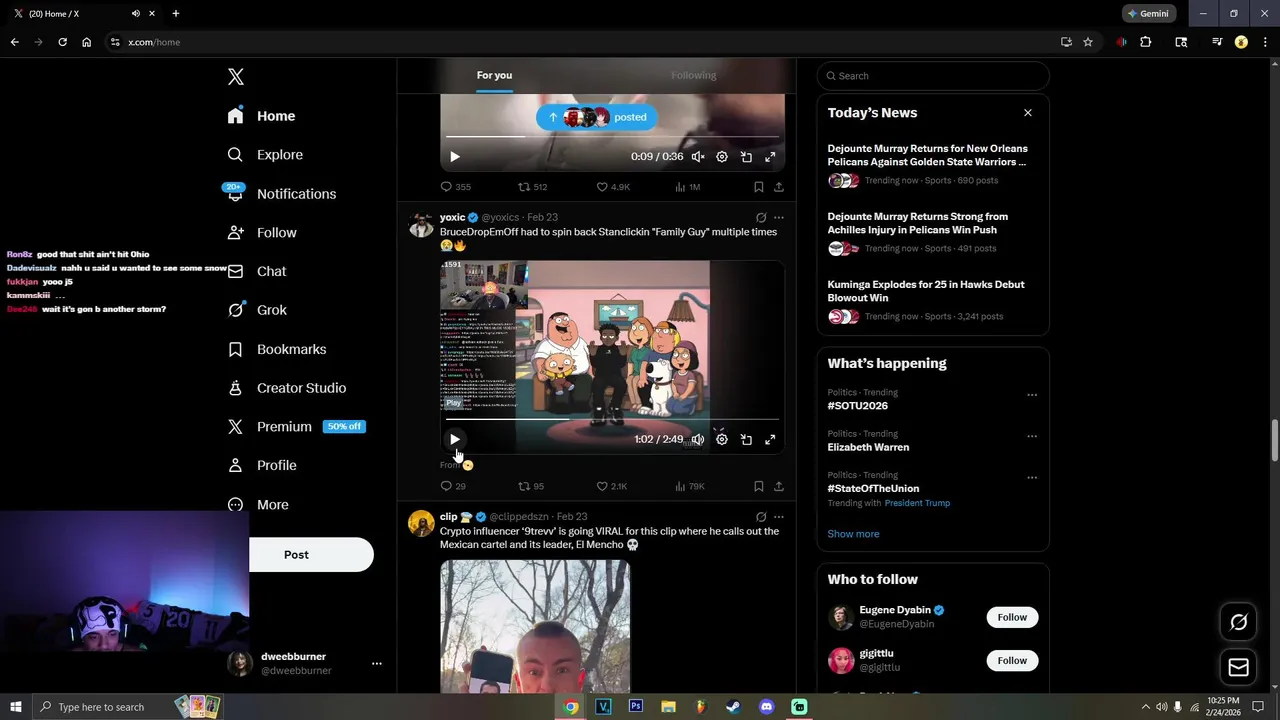Screen dimensions: 1280x720
Task: Open options for Elizabeth Warren trend
Action: click(x=1032, y=437)
